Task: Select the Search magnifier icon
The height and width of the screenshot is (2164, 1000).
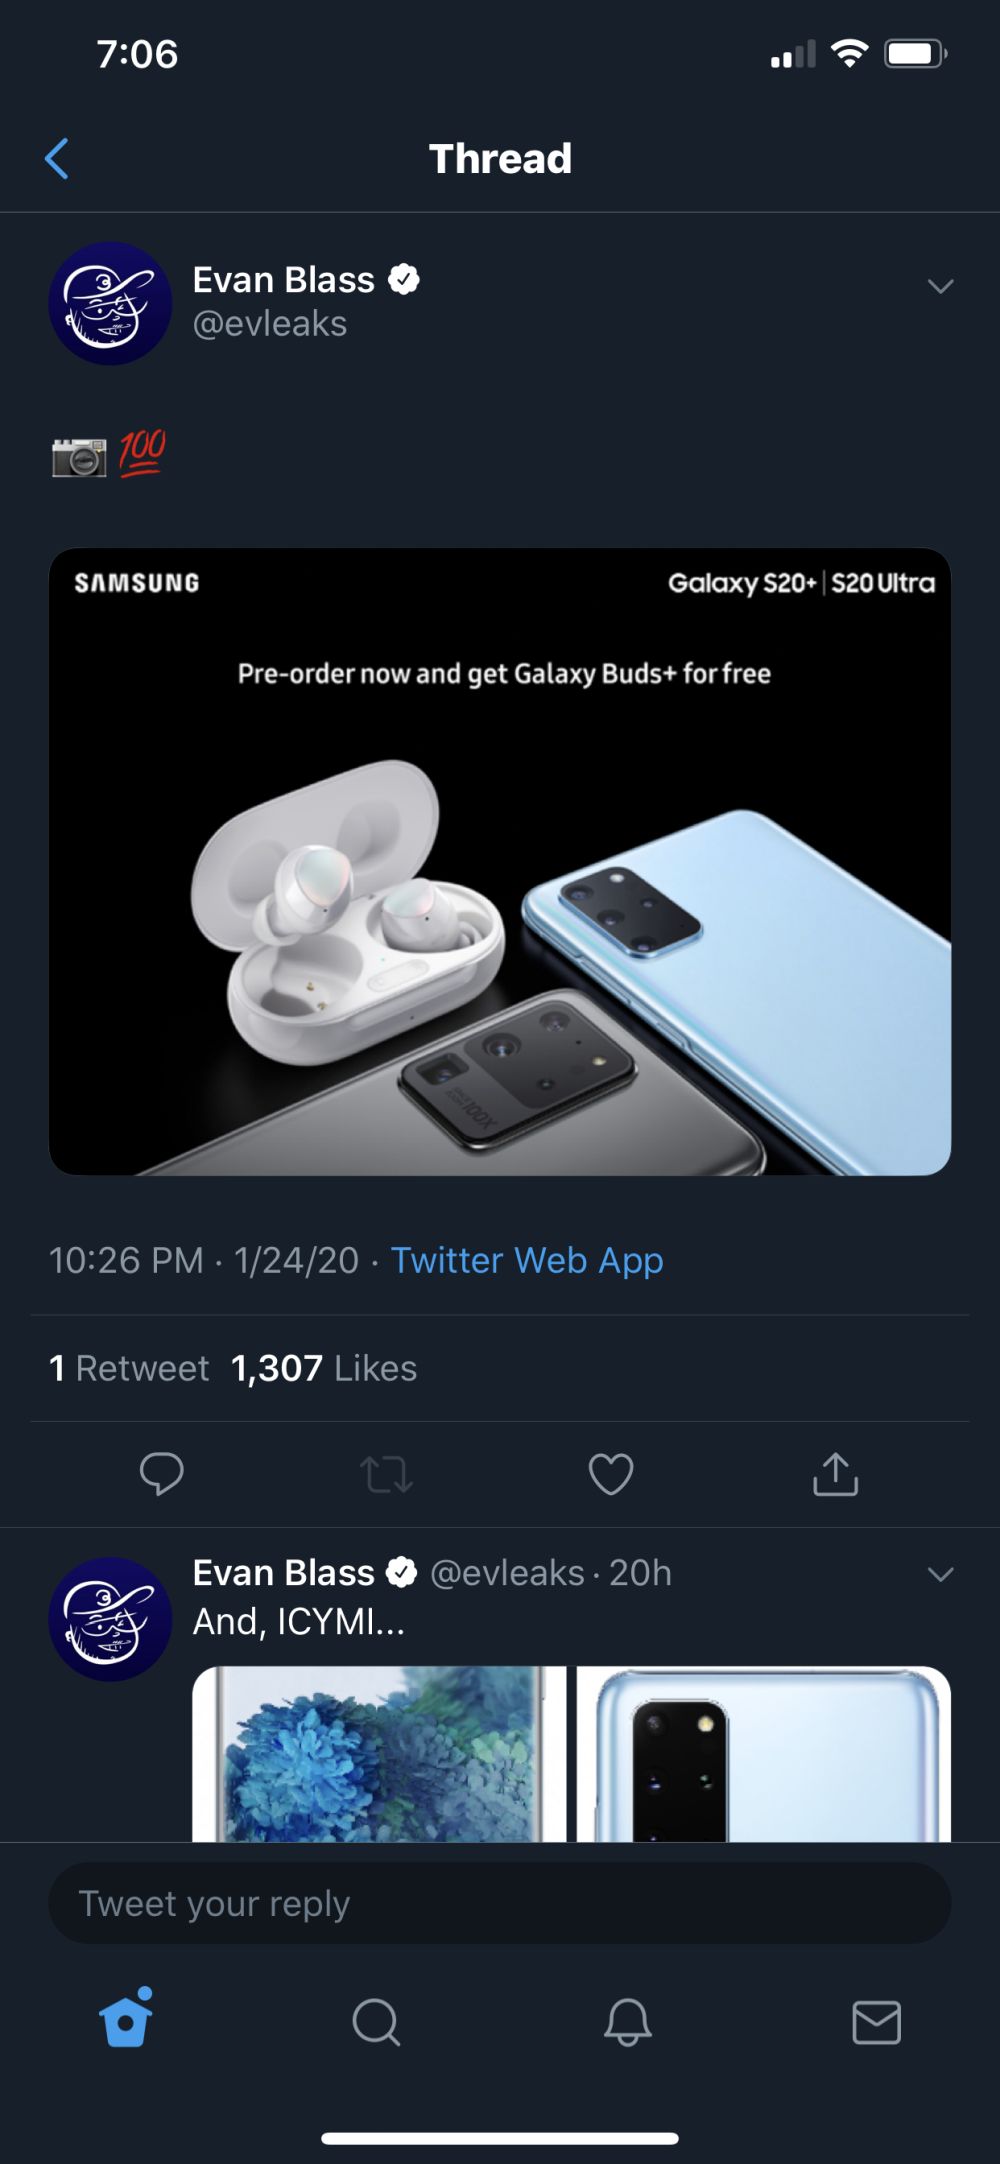Action: click(376, 2022)
